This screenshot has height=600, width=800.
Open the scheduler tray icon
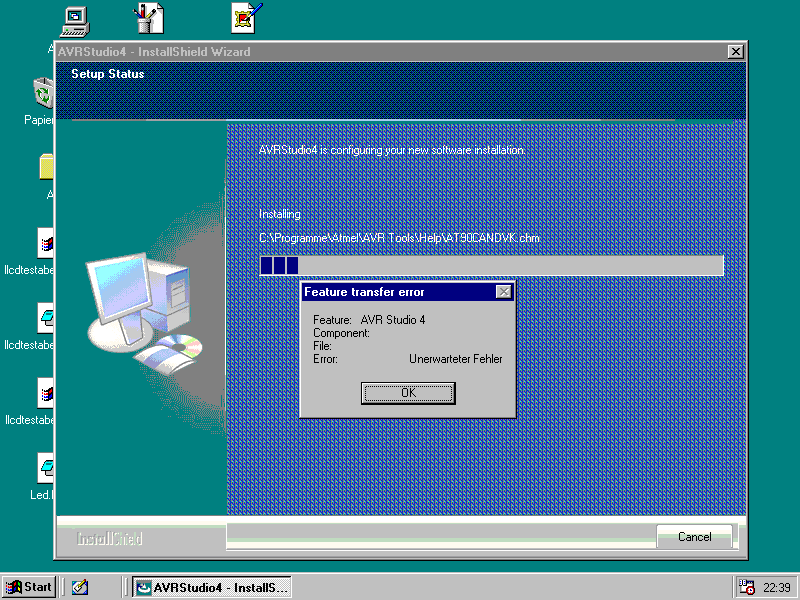click(x=747, y=587)
